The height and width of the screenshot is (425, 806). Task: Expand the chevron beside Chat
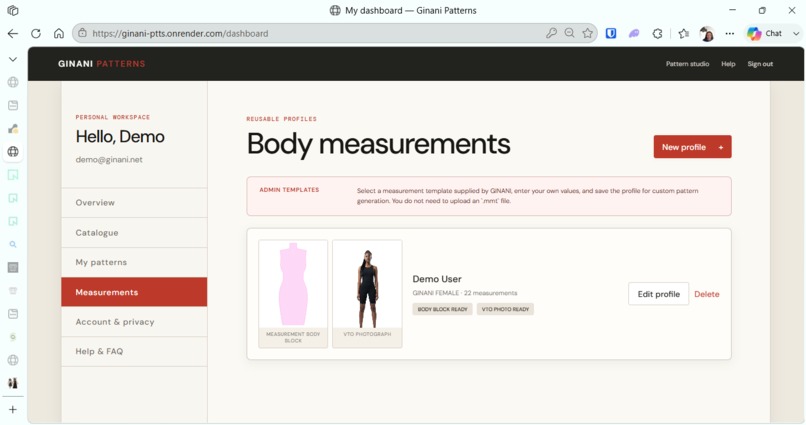[796, 33]
